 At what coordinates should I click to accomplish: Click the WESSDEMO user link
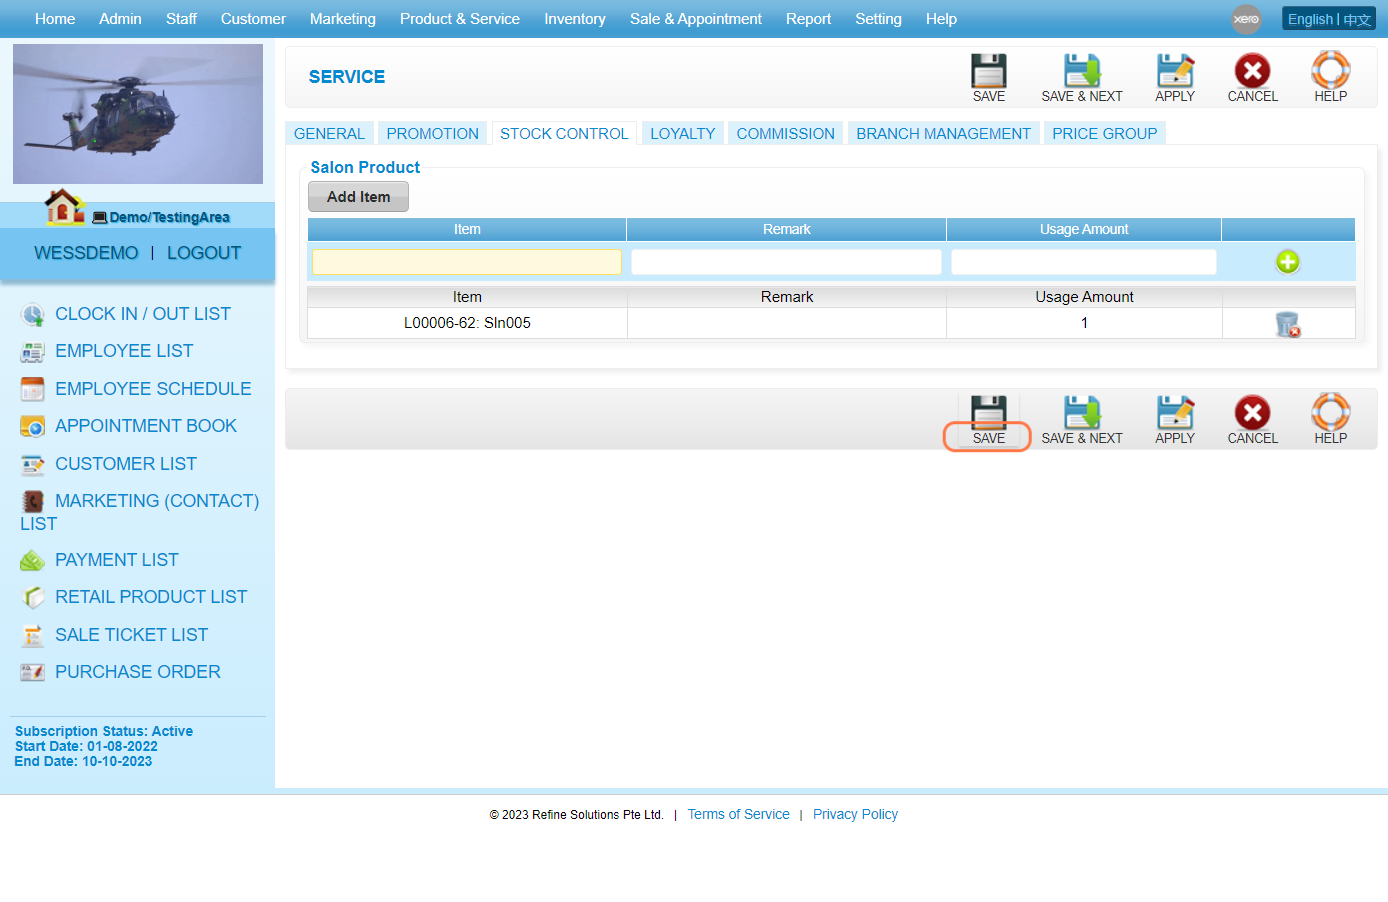[86, 253]
